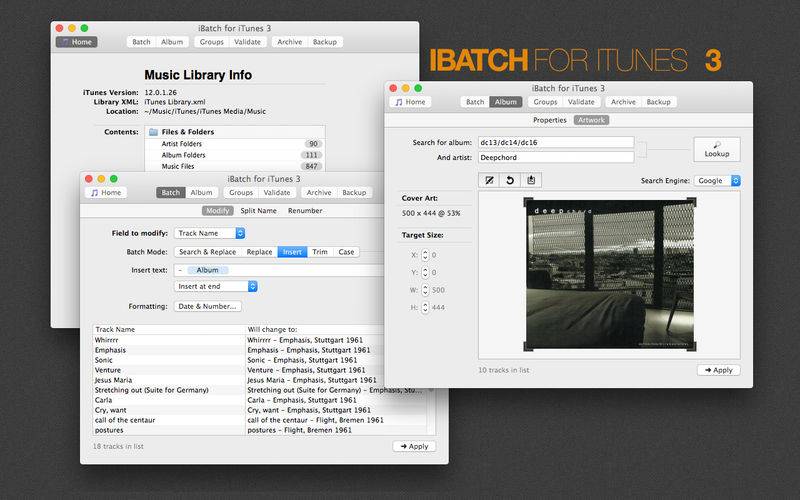Select Case batch mode
800x500 pixels.
click(x=346, y=252)
